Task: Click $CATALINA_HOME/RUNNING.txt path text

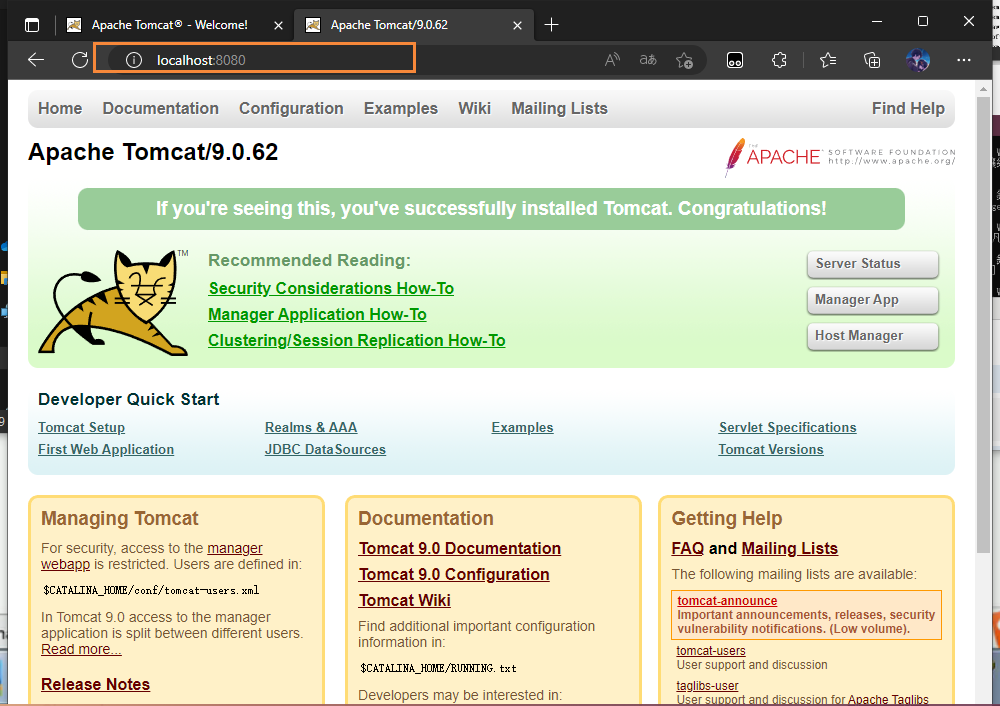Action: point(438,668)
